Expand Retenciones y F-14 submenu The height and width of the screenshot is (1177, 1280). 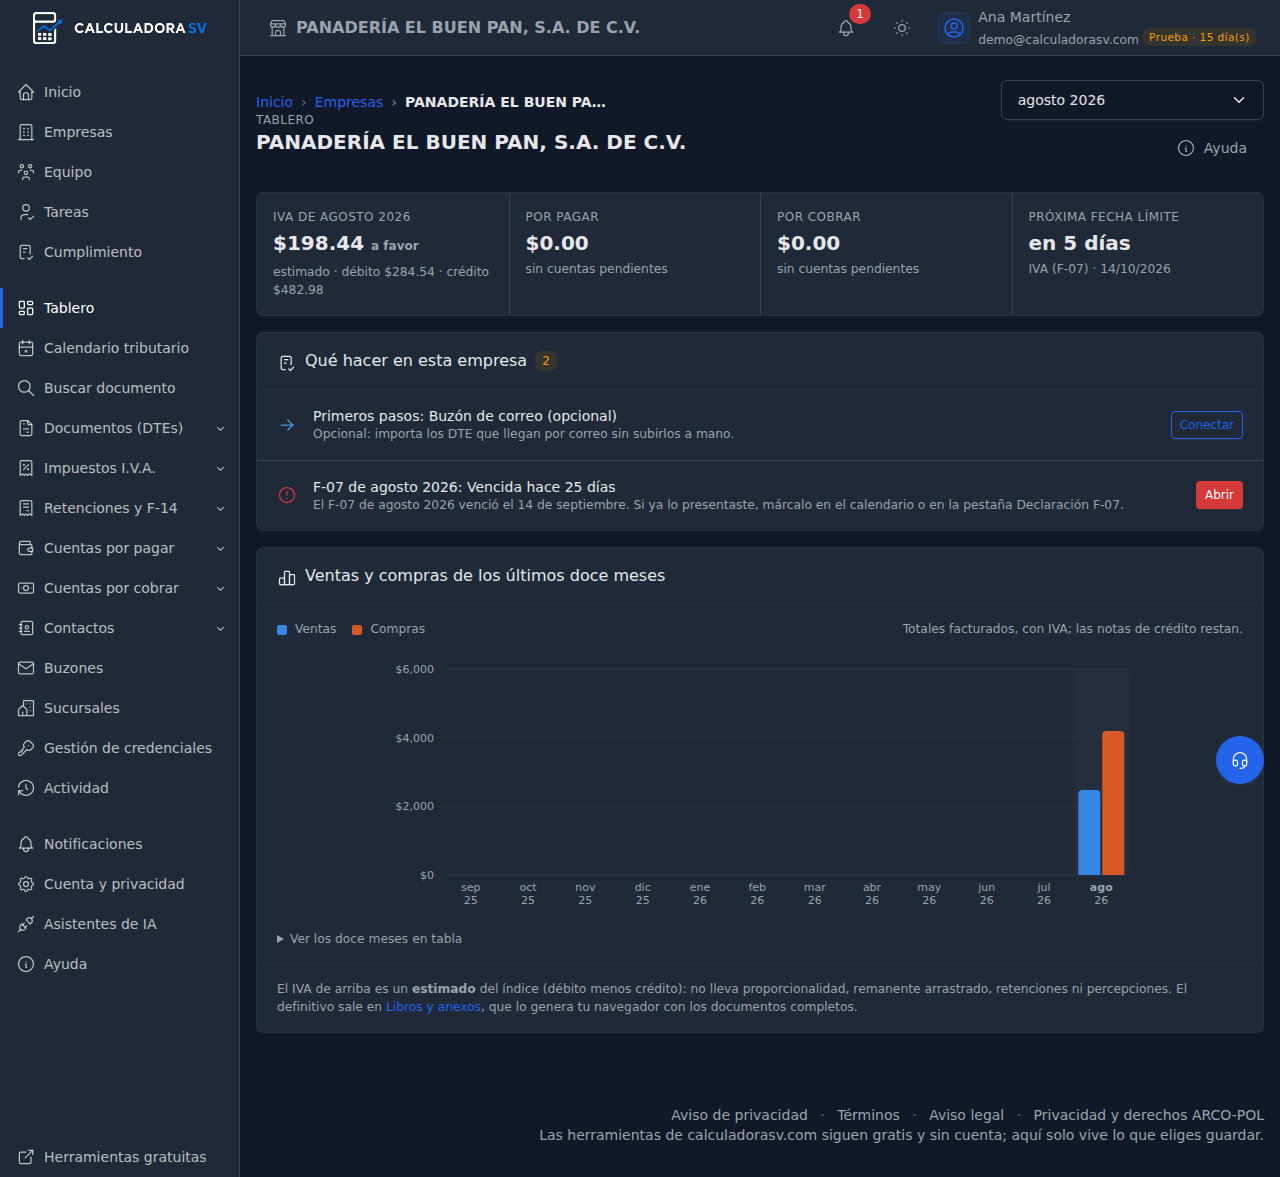click(220, 508)
